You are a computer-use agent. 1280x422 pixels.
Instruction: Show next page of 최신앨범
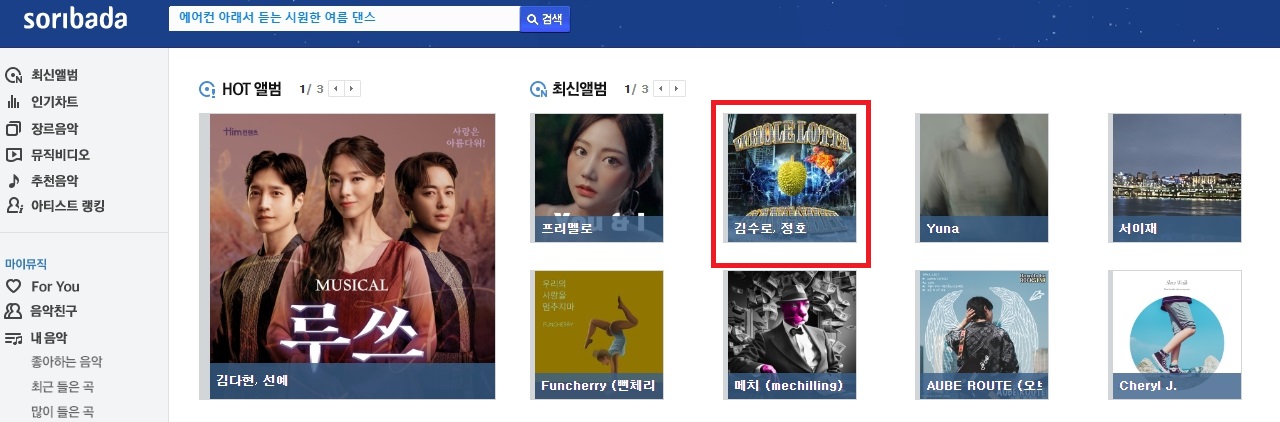[x=678, y=89]
